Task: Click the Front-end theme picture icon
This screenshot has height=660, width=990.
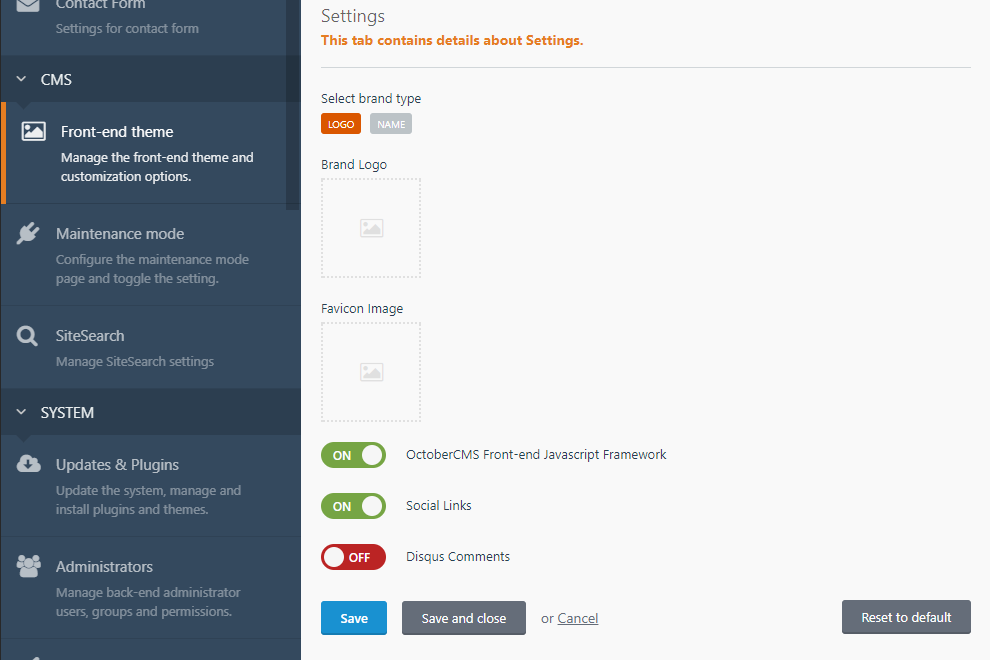Action: (33, 131)
